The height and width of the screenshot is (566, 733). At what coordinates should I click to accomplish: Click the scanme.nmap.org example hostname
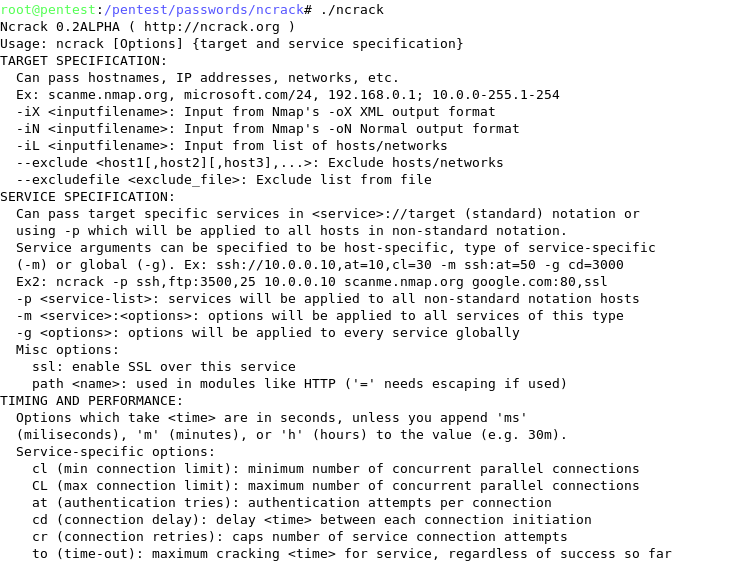(x=108, y=95)
